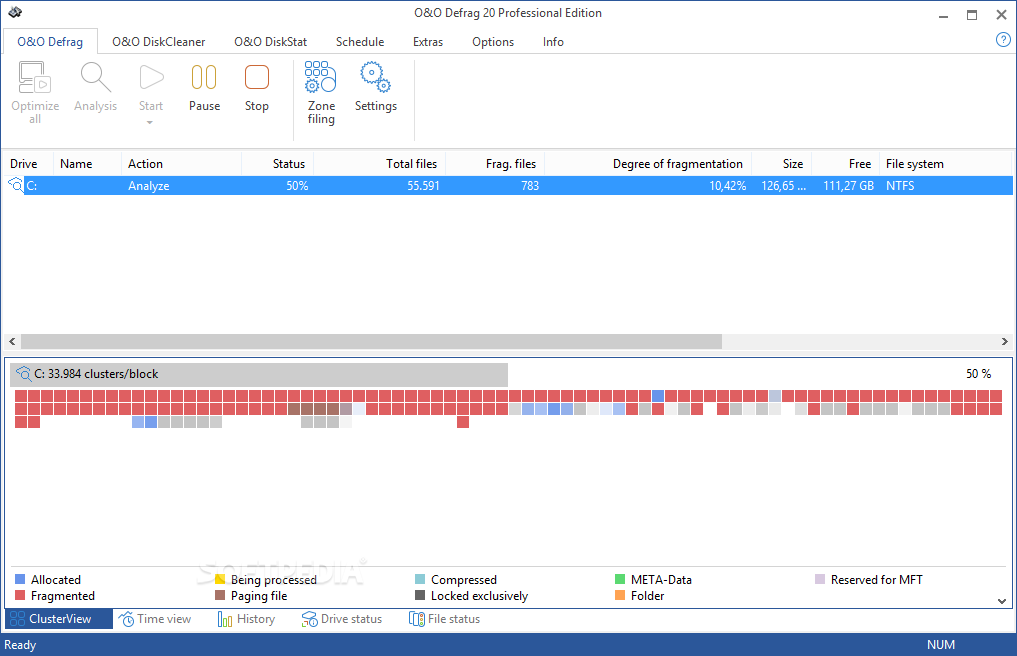Open the Info tab

(553, 42)
